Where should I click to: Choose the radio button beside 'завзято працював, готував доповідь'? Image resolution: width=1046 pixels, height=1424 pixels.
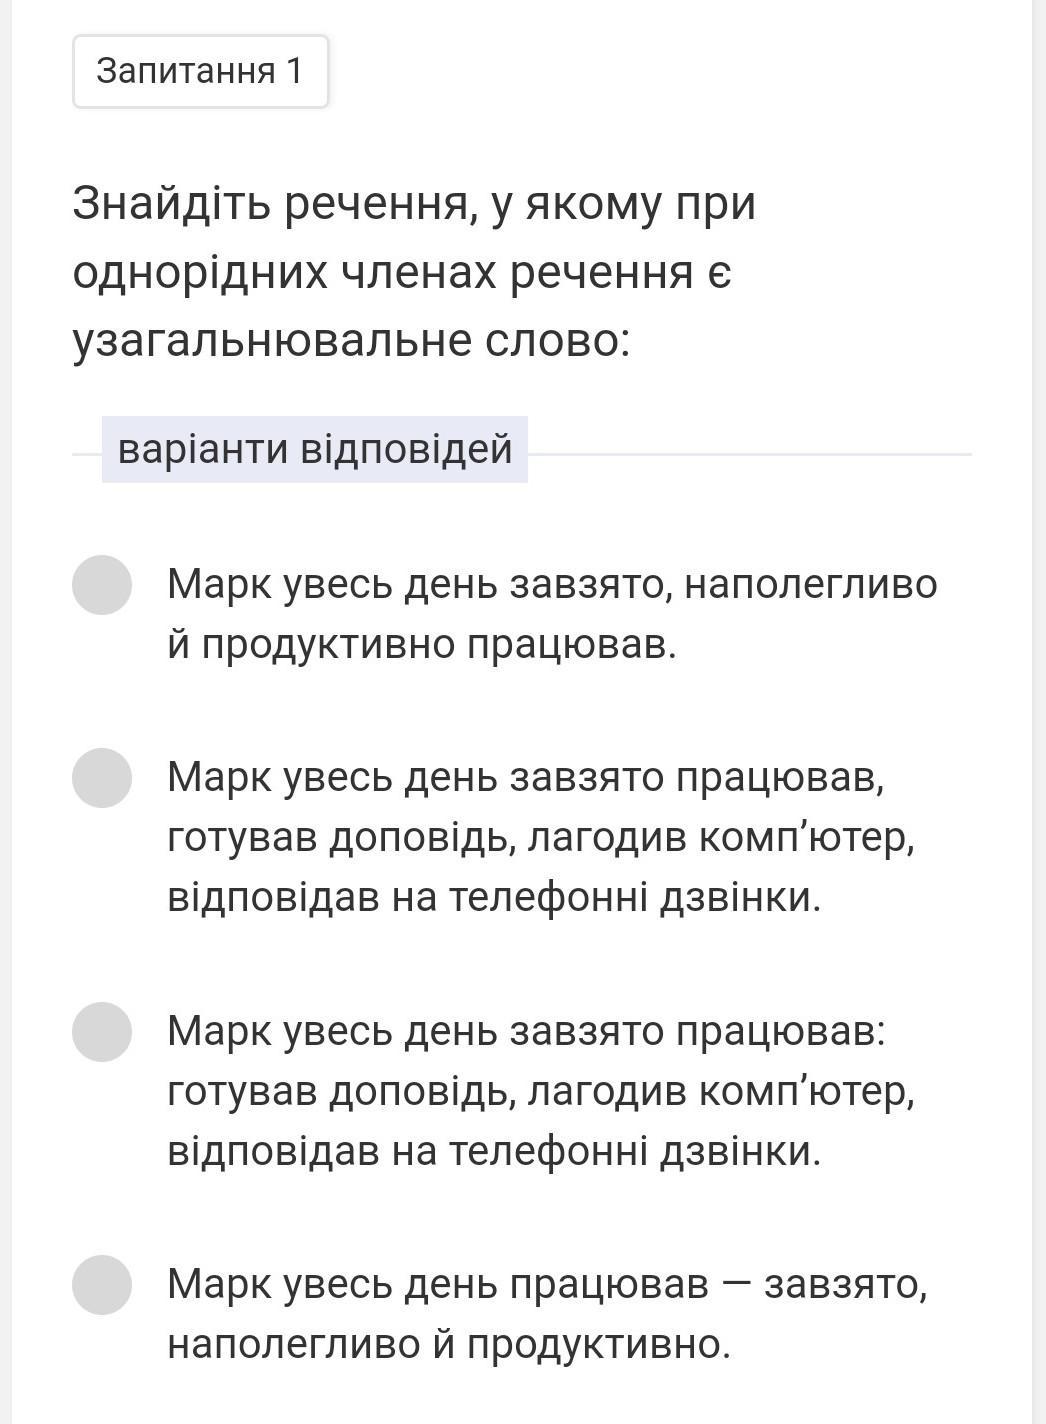click(102, 778)
